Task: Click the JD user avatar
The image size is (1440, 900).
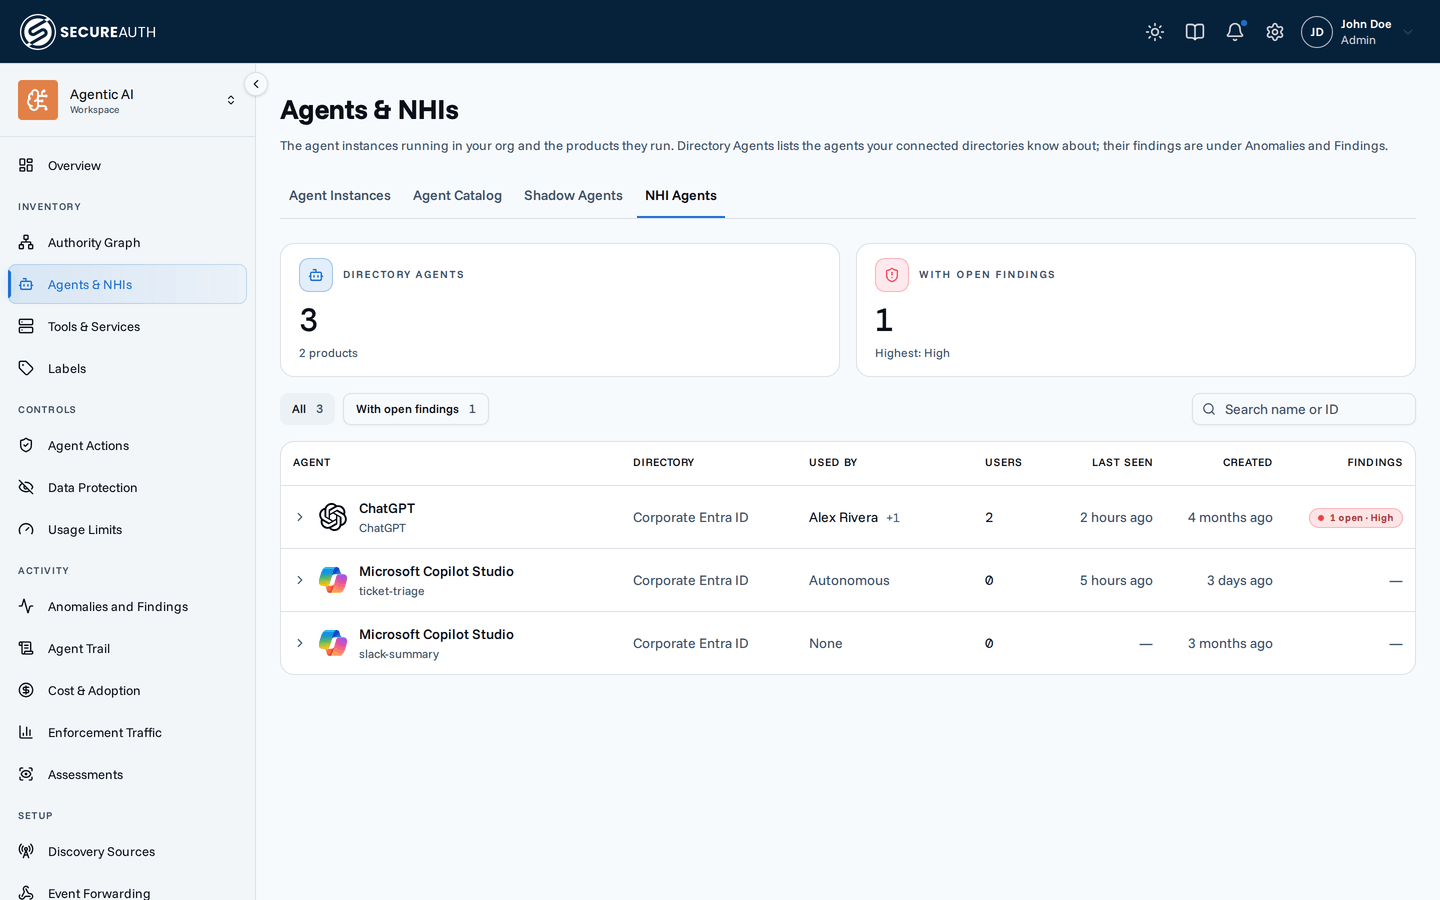Action: [x=1317, y=32]
